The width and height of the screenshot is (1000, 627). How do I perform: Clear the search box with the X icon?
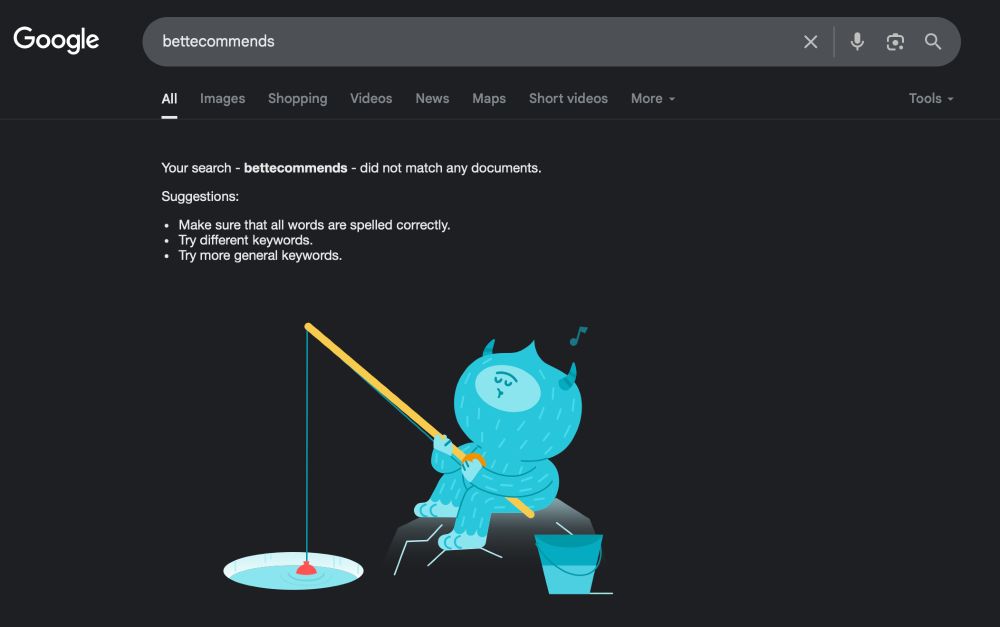pyautogui.click(x=811, y=42)
